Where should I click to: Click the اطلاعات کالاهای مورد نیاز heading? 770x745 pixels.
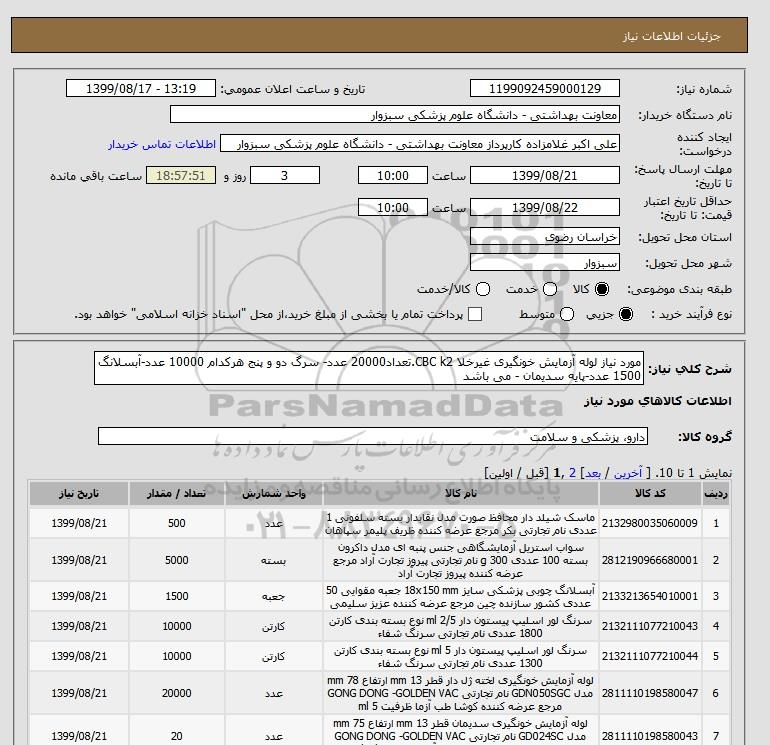[x=658, y=401]
